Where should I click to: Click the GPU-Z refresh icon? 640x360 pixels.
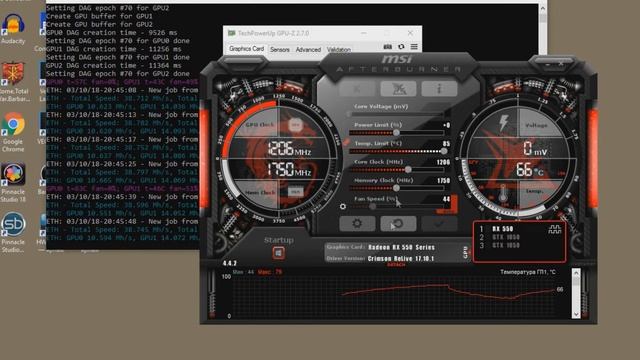pyautogui.click(x=401, y=47)
